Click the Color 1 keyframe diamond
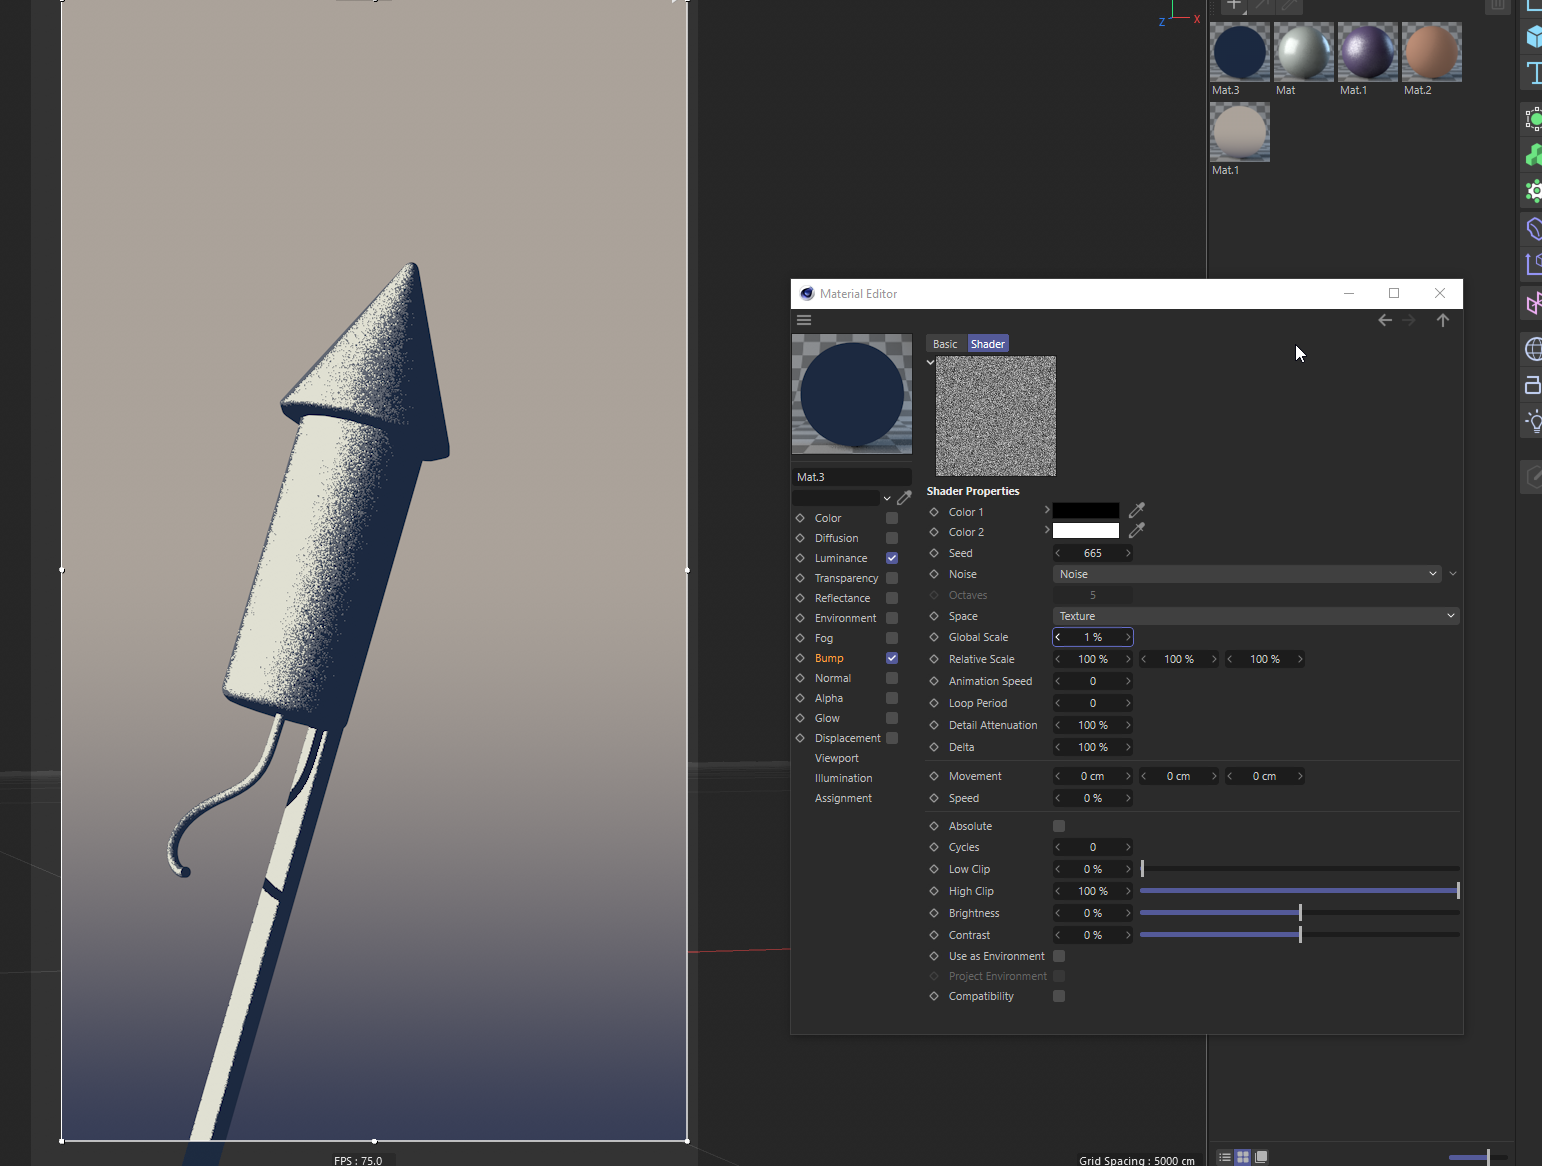1542x1166 pixels. [x=934, y=512]
